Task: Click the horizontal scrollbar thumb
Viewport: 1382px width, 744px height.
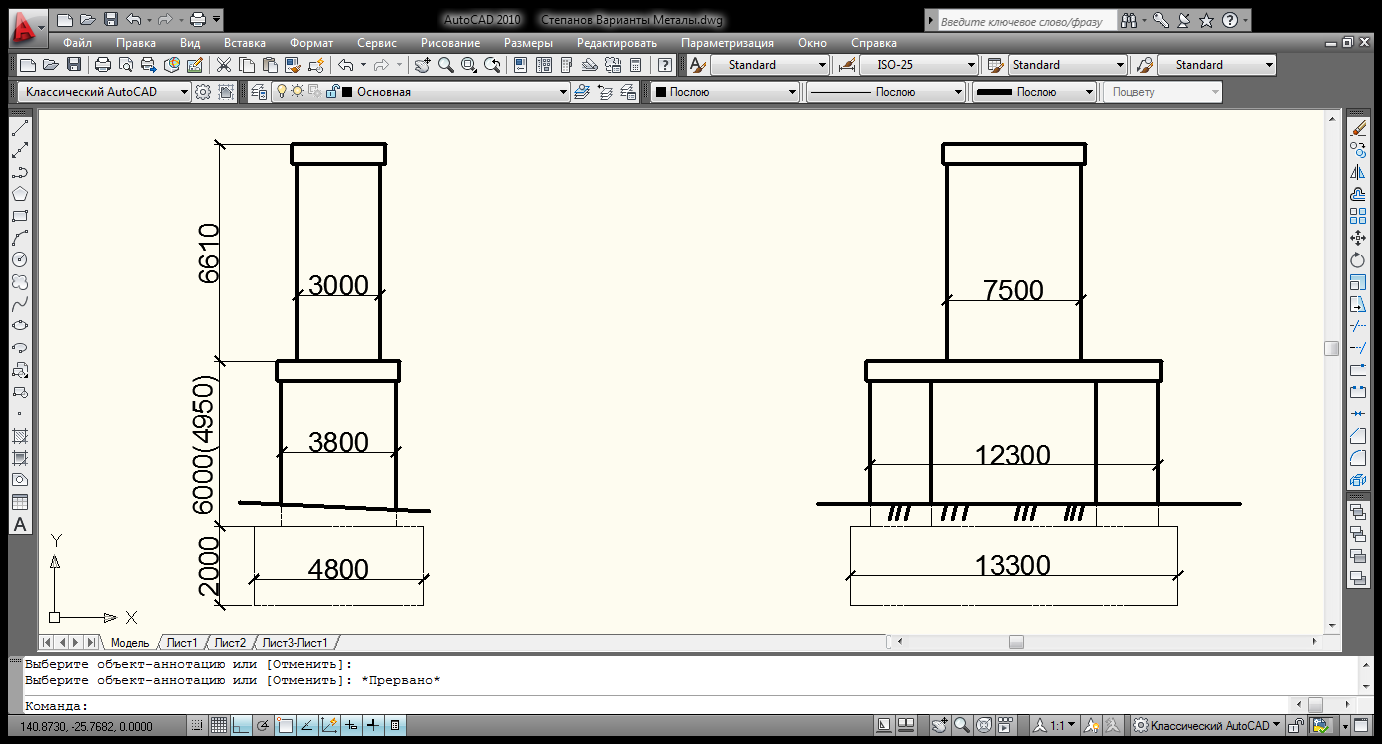Action: (1016, 642)
